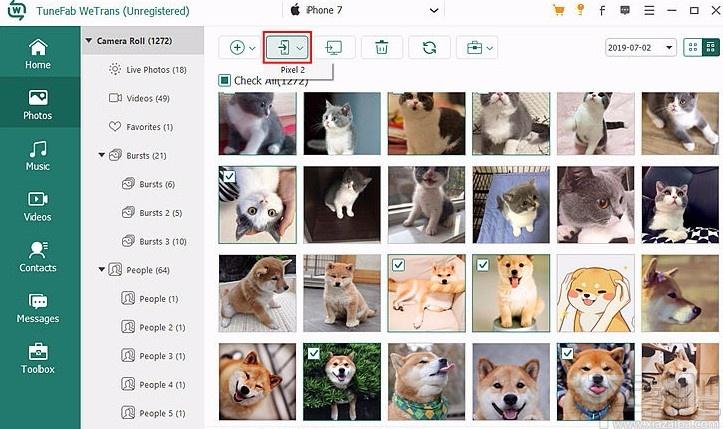Viewport: 723px width, 429px height.
Task: Click the shopping cart purchase icon
Action: pos(558,10)
